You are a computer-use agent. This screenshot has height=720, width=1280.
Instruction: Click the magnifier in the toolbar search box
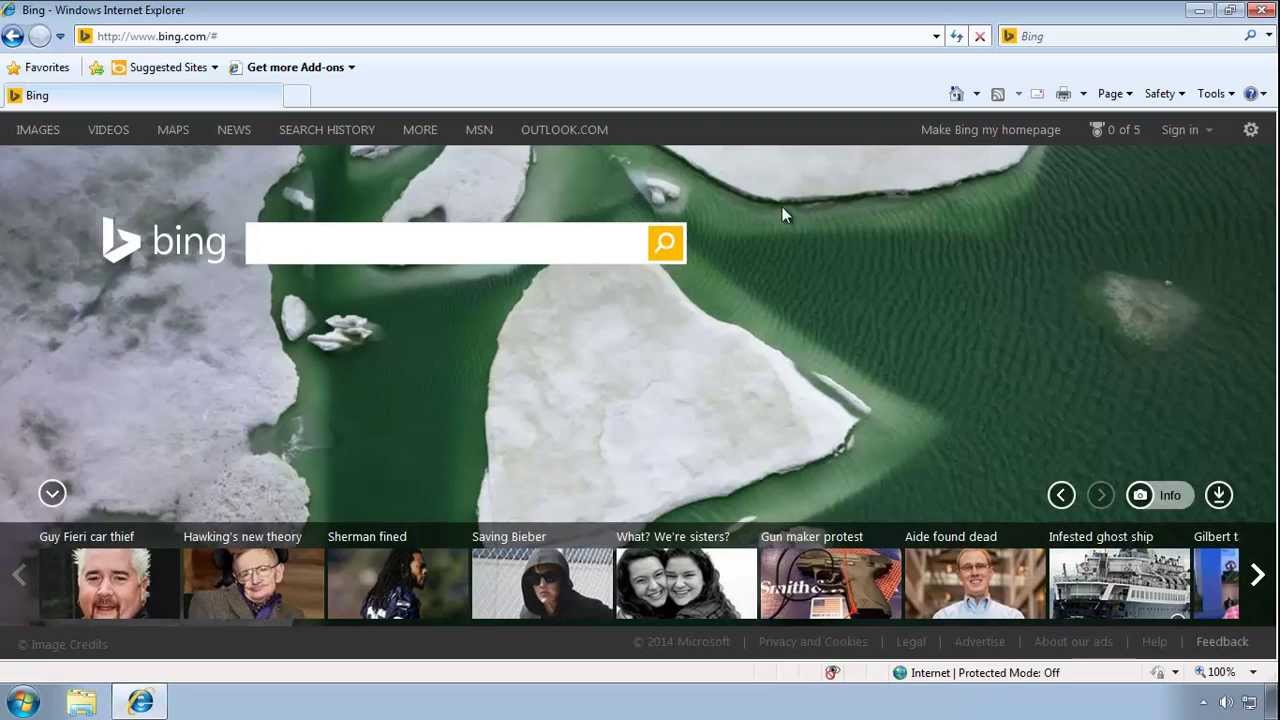[1250, 36]
